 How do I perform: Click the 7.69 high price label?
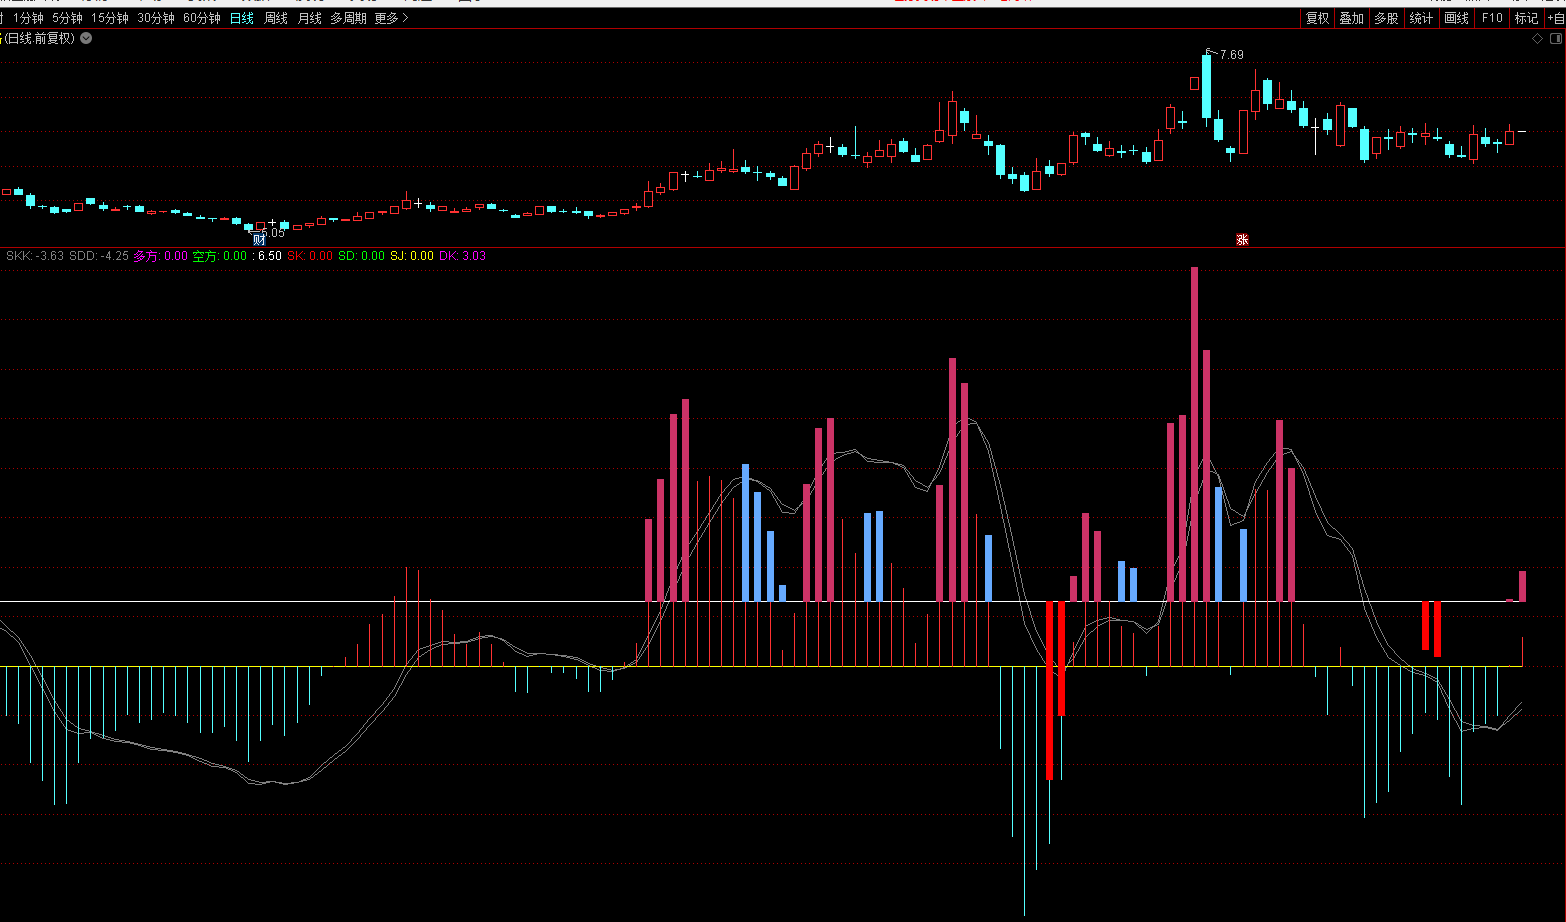(1231, 55)
